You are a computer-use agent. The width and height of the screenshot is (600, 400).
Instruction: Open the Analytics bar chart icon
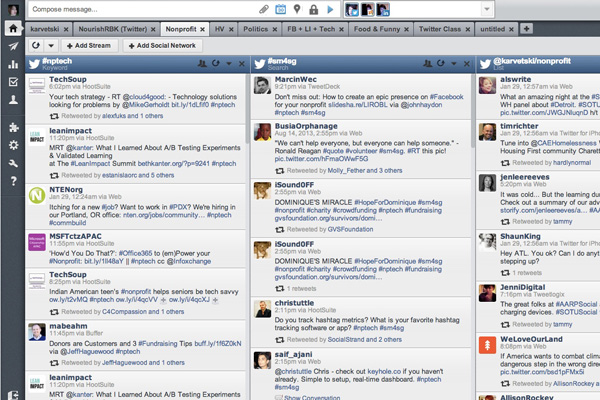13,64
